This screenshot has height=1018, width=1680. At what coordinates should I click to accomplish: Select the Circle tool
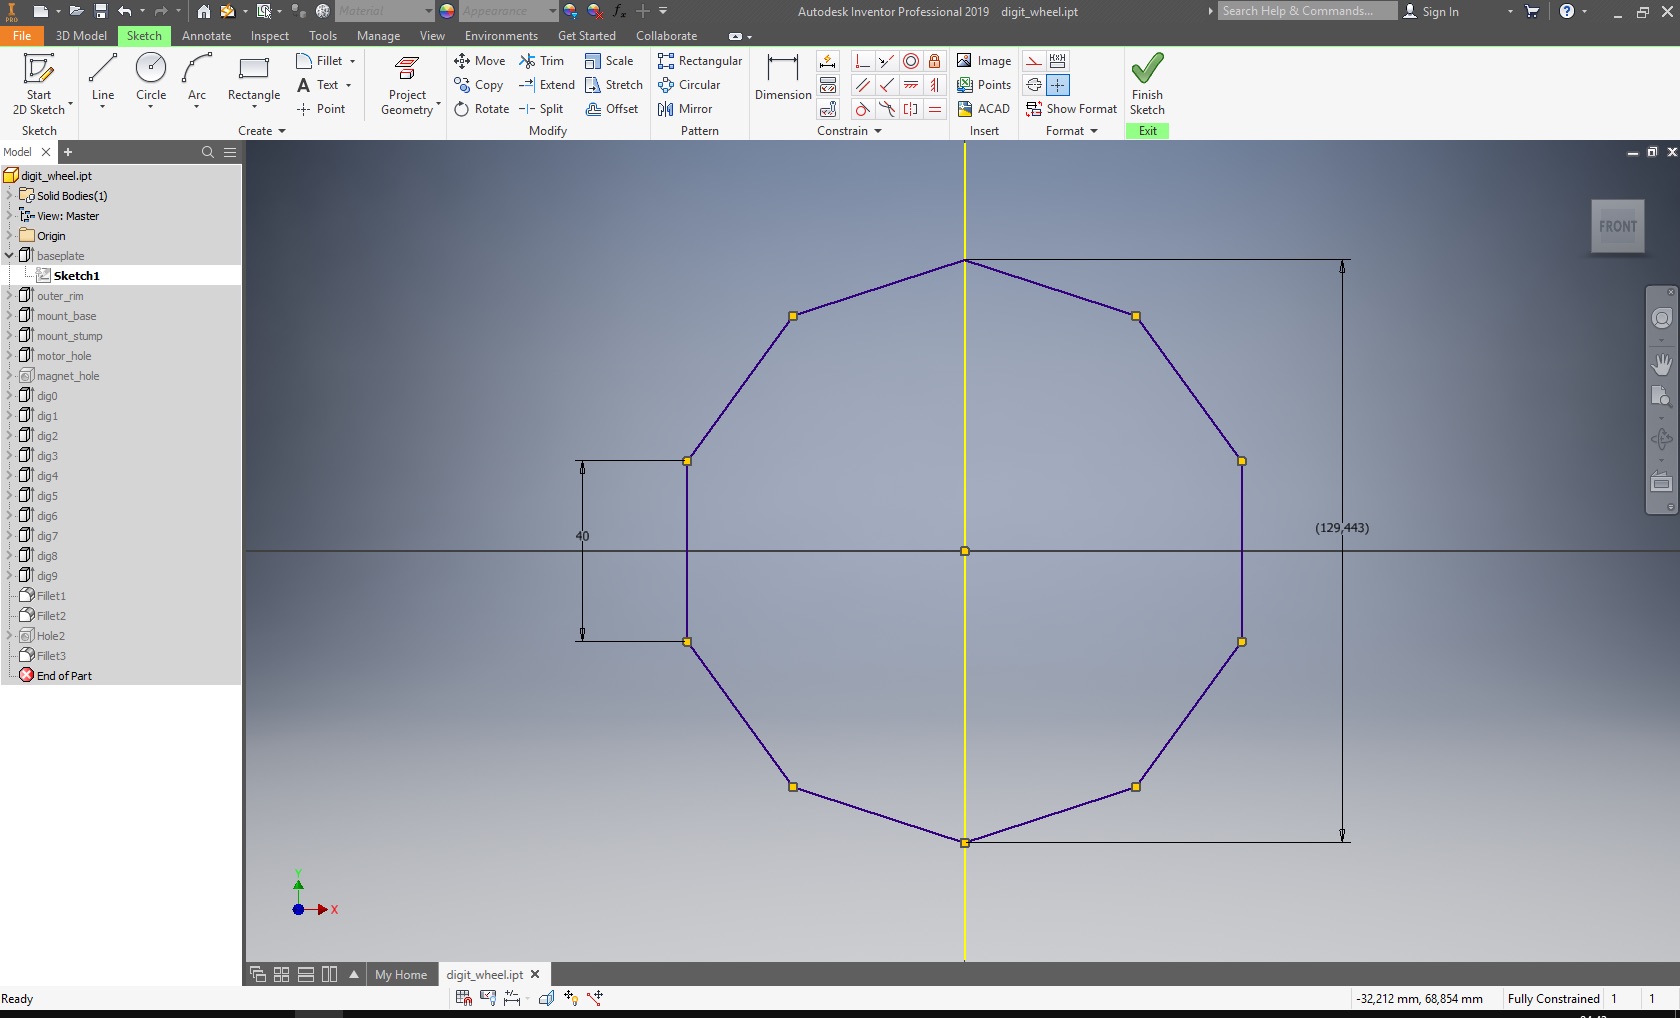click(151, 80)
